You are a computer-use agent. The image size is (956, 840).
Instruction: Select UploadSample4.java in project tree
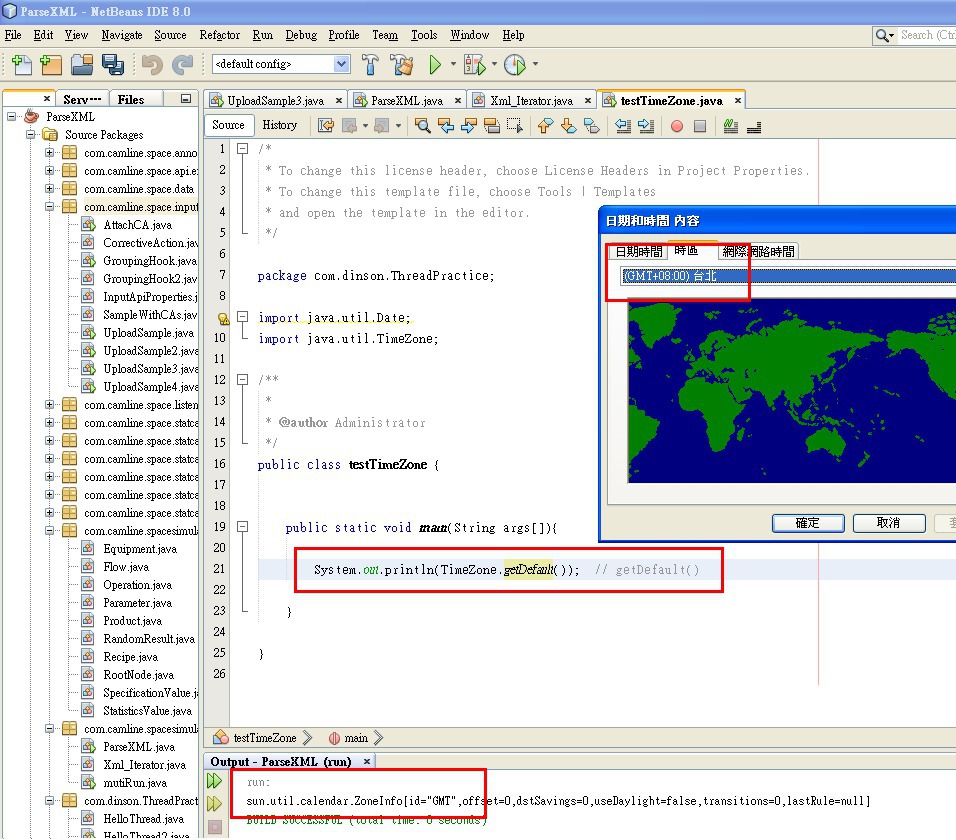(x=151, y=386)
